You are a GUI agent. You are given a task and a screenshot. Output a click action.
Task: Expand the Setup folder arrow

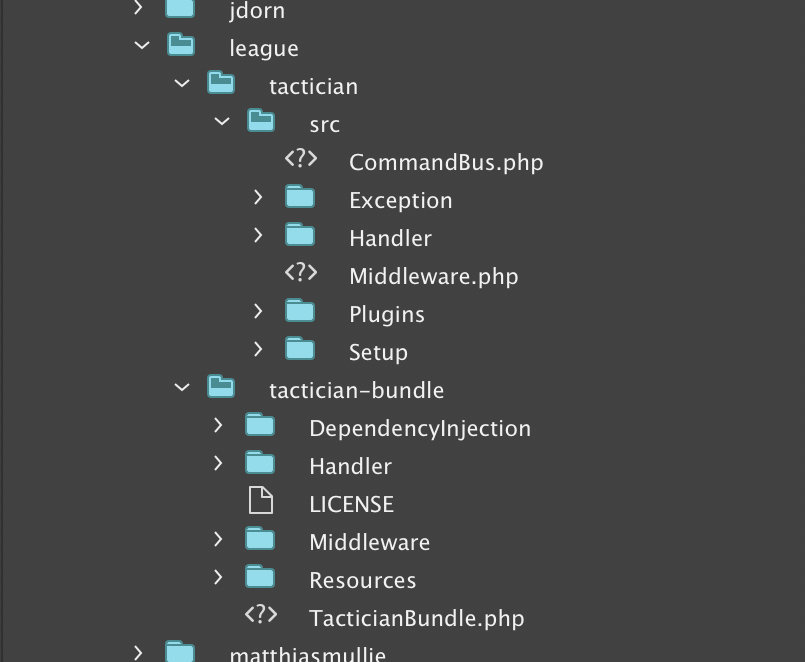tap(258, 350)
